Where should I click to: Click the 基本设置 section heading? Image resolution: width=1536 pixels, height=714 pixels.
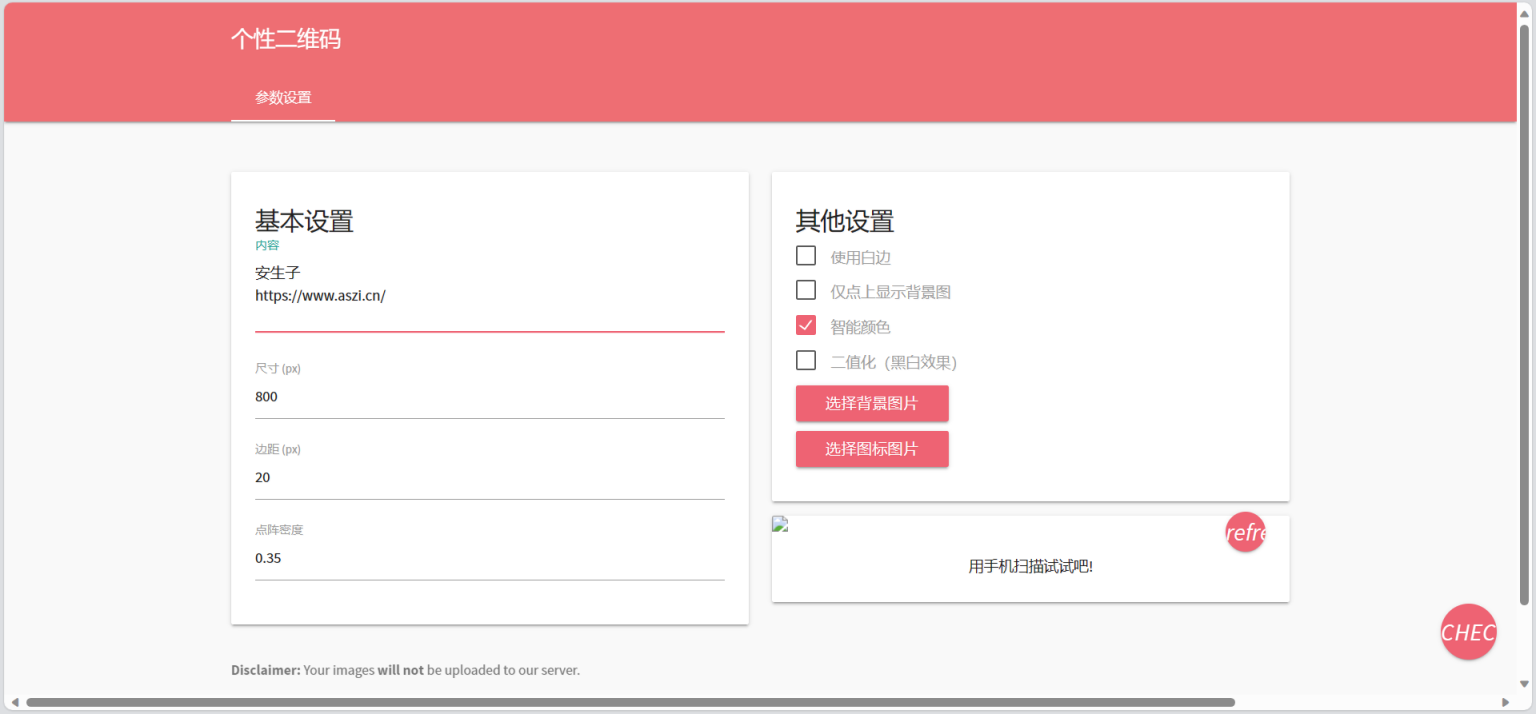click(x=303, y=221)
